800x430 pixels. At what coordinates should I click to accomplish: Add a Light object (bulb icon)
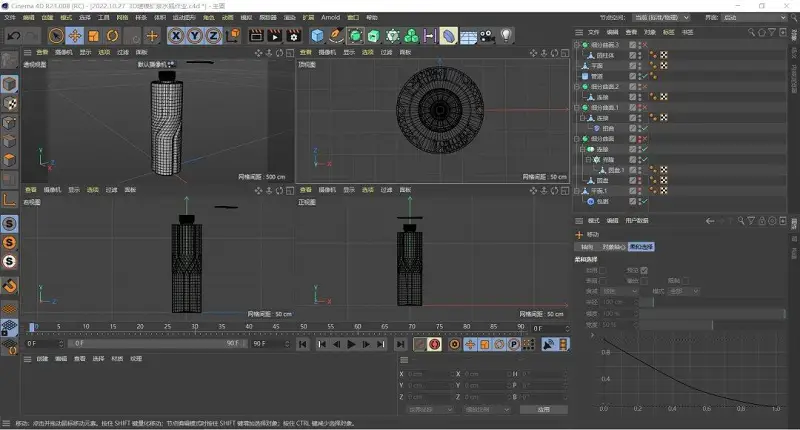506,36
